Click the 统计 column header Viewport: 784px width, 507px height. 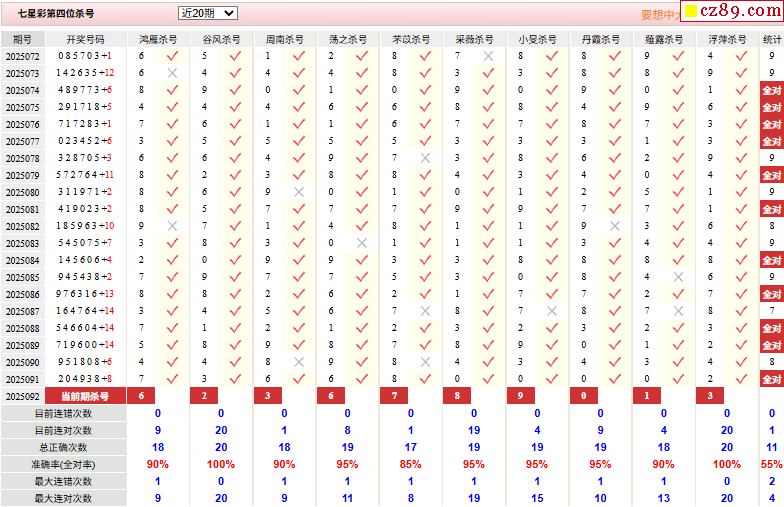pyautogui.click(x=772, y=40)
